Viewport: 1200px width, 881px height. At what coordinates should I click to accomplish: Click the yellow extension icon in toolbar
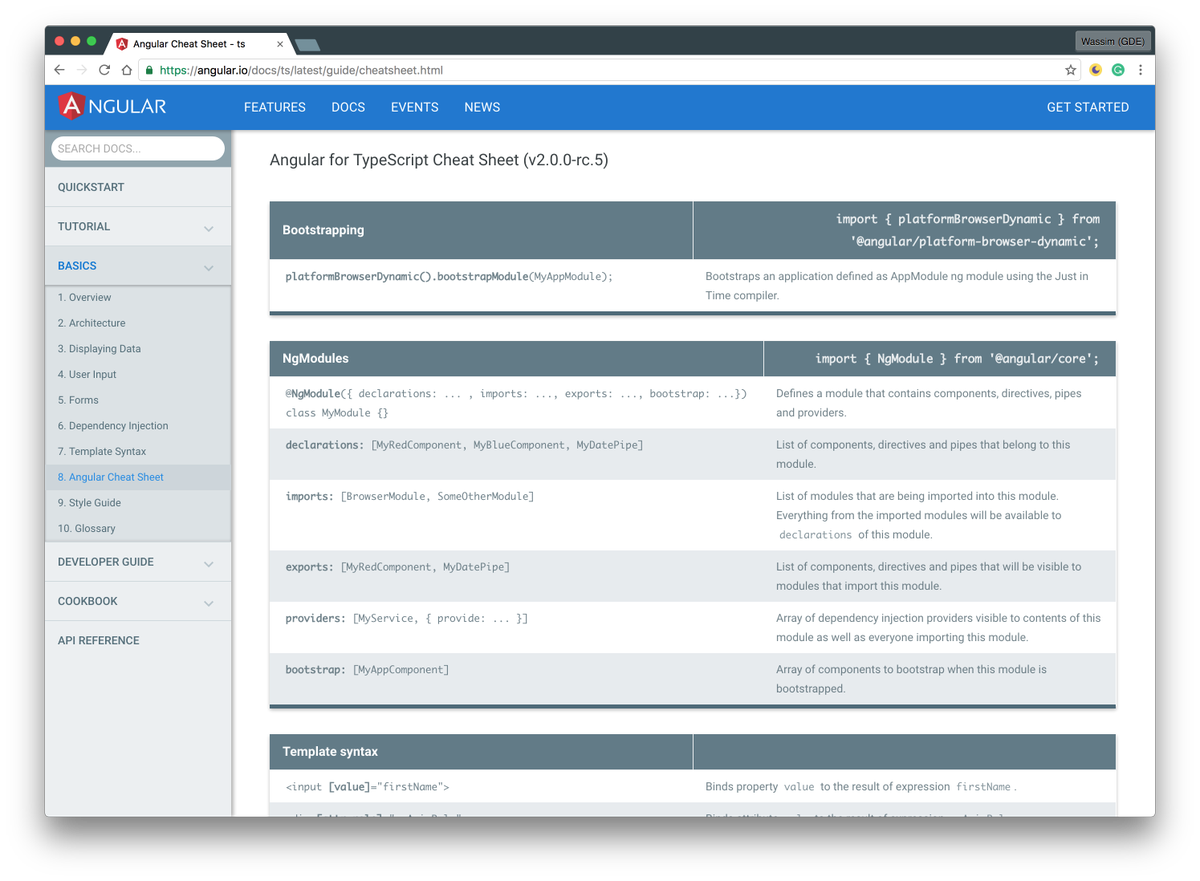(1096, 70)
